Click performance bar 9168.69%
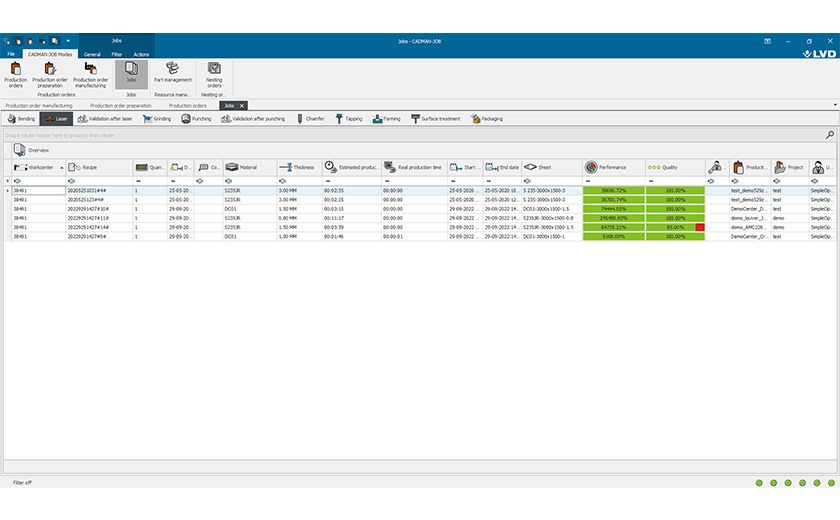Viewport: 840px width, 520px height. tap(614, 236)
